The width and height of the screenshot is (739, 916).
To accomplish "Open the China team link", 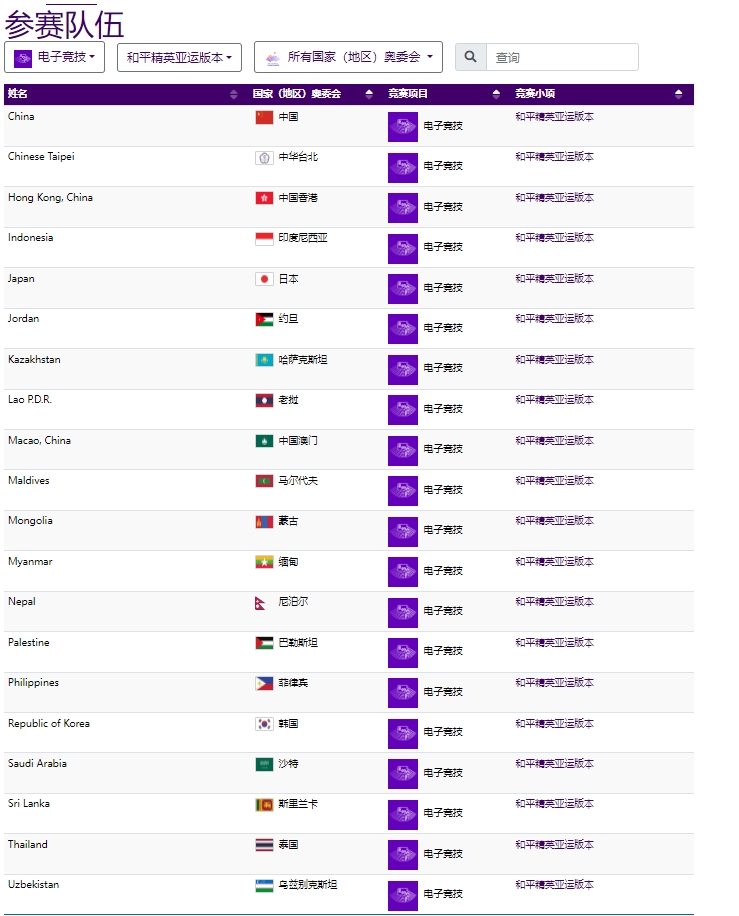I will (21, 116).
